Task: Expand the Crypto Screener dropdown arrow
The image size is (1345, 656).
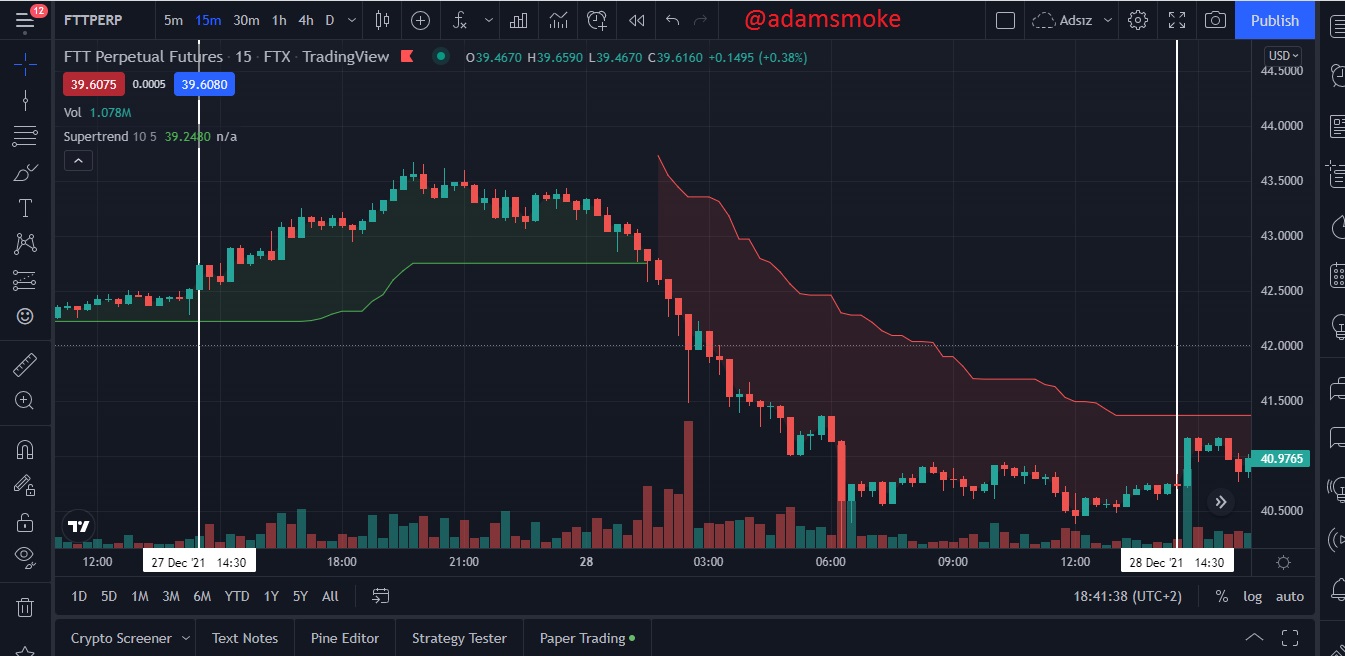Action: coord(184,638)
